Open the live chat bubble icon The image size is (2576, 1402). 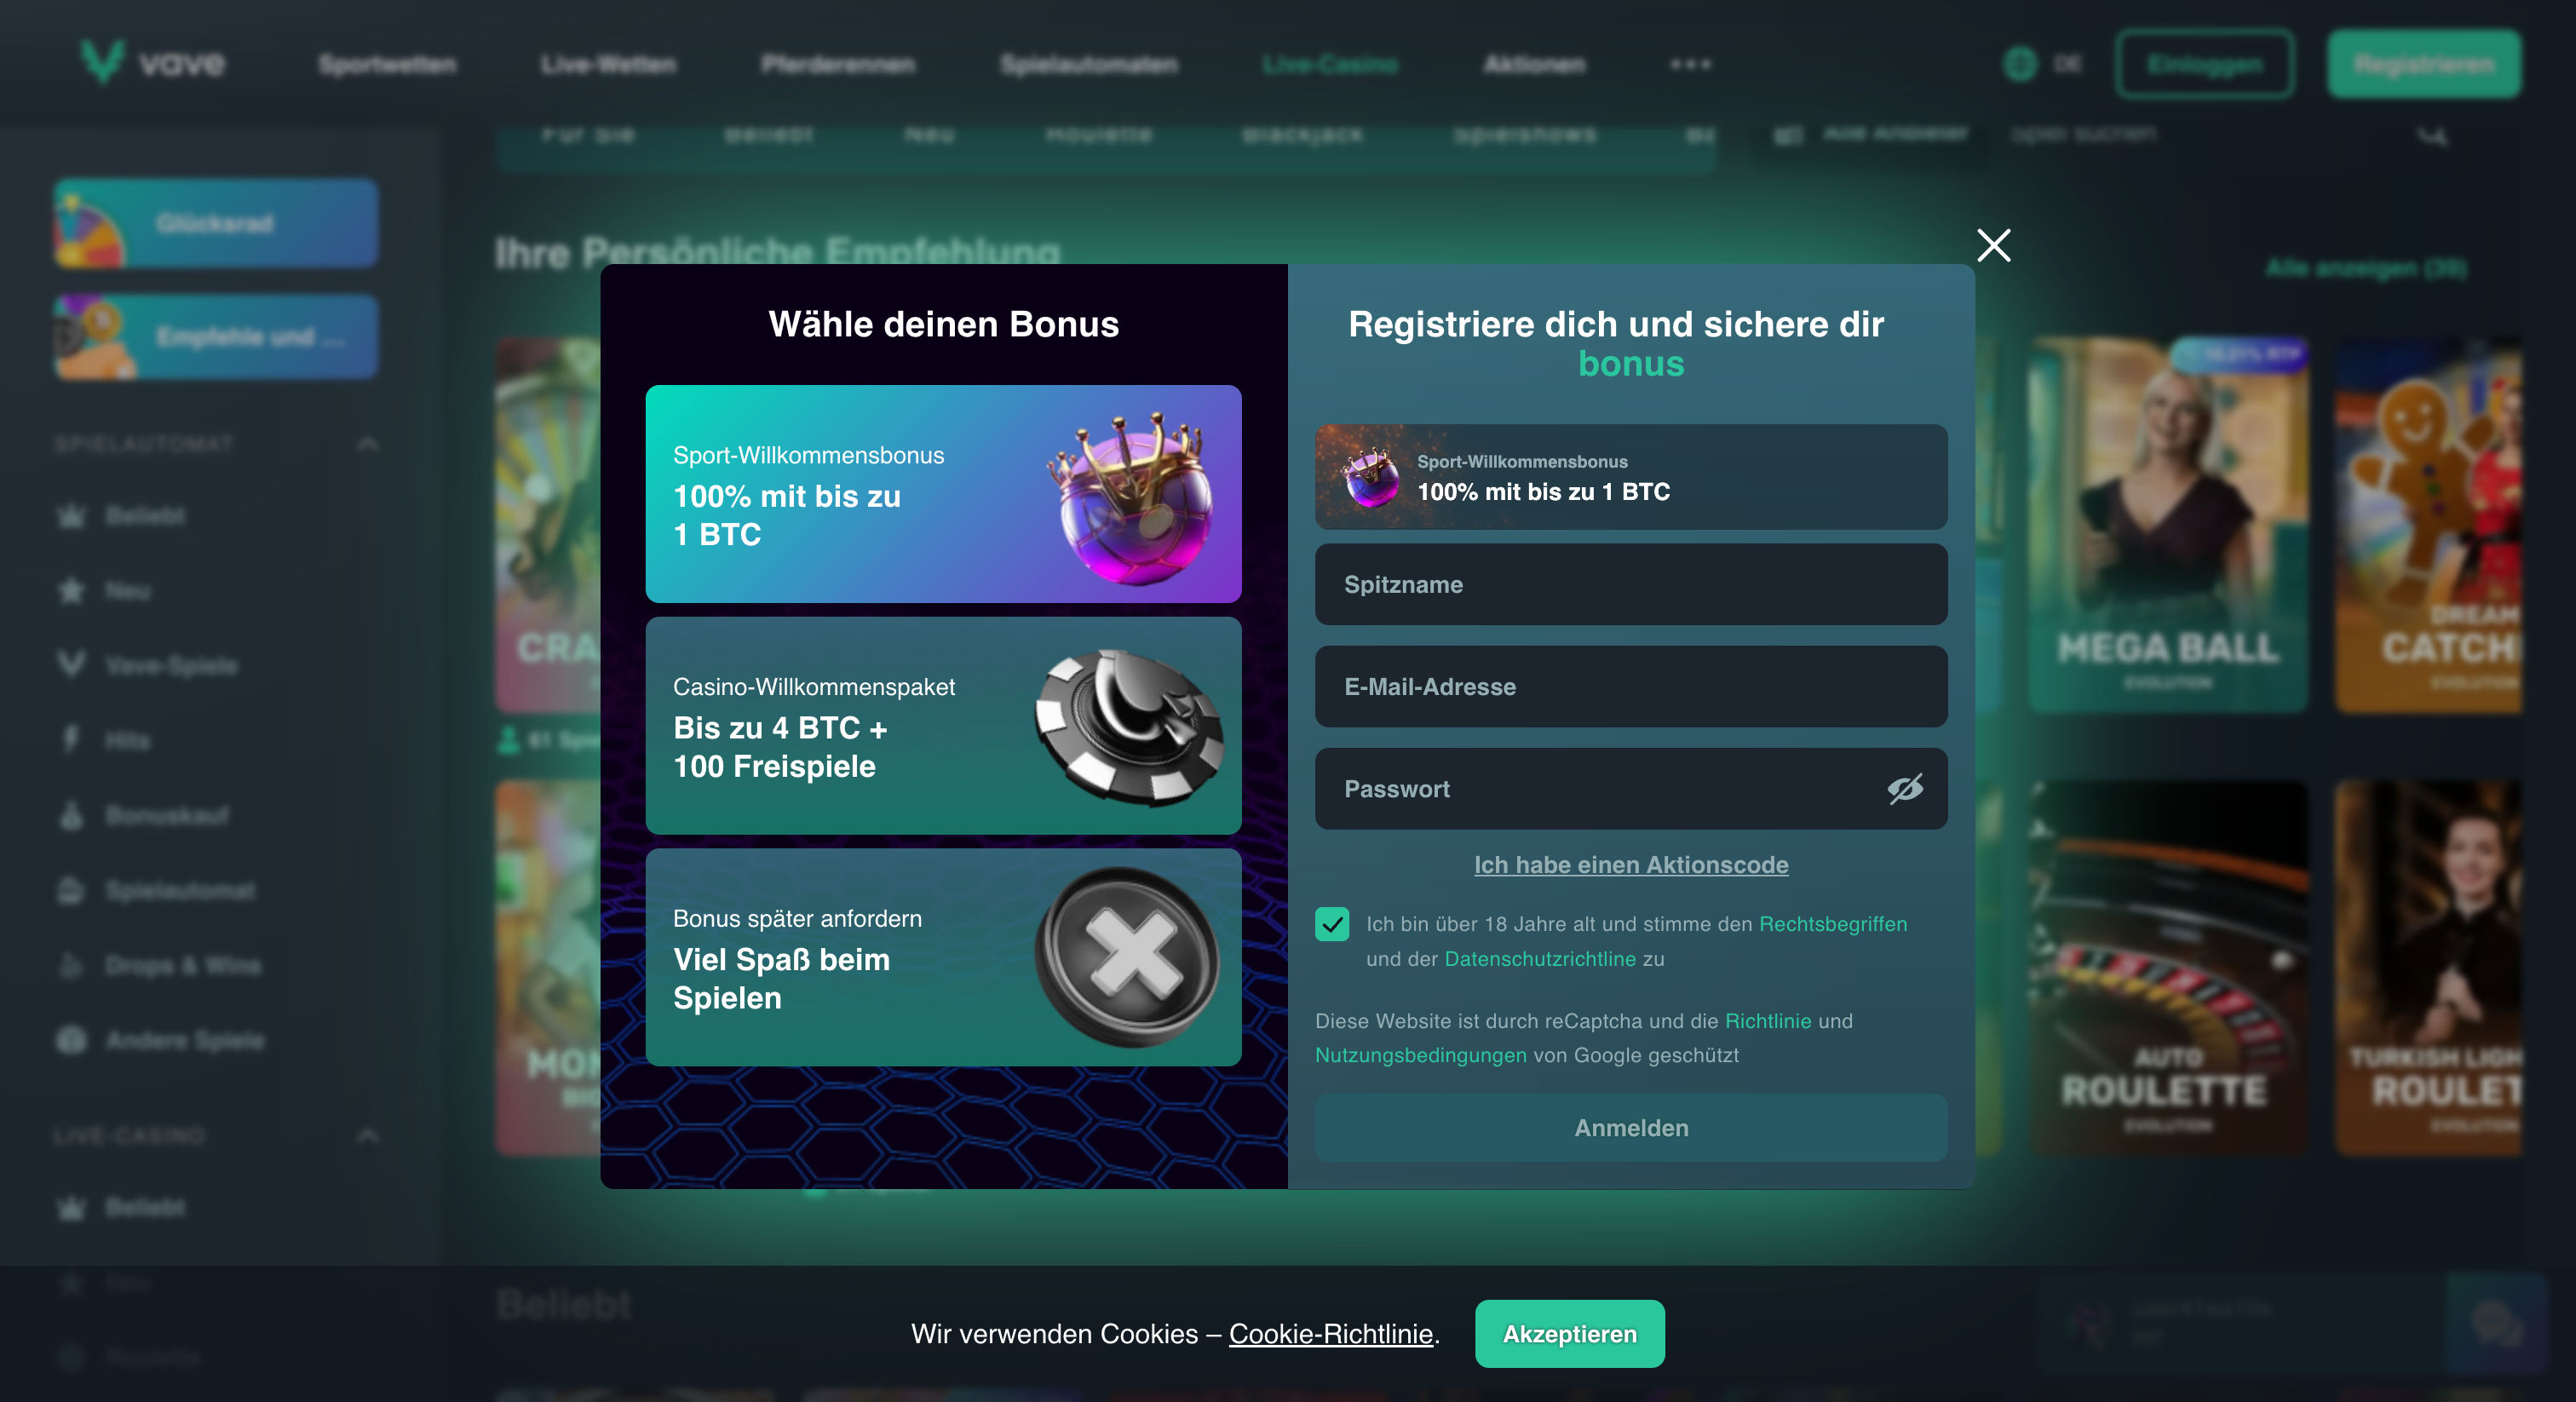2496,1324
